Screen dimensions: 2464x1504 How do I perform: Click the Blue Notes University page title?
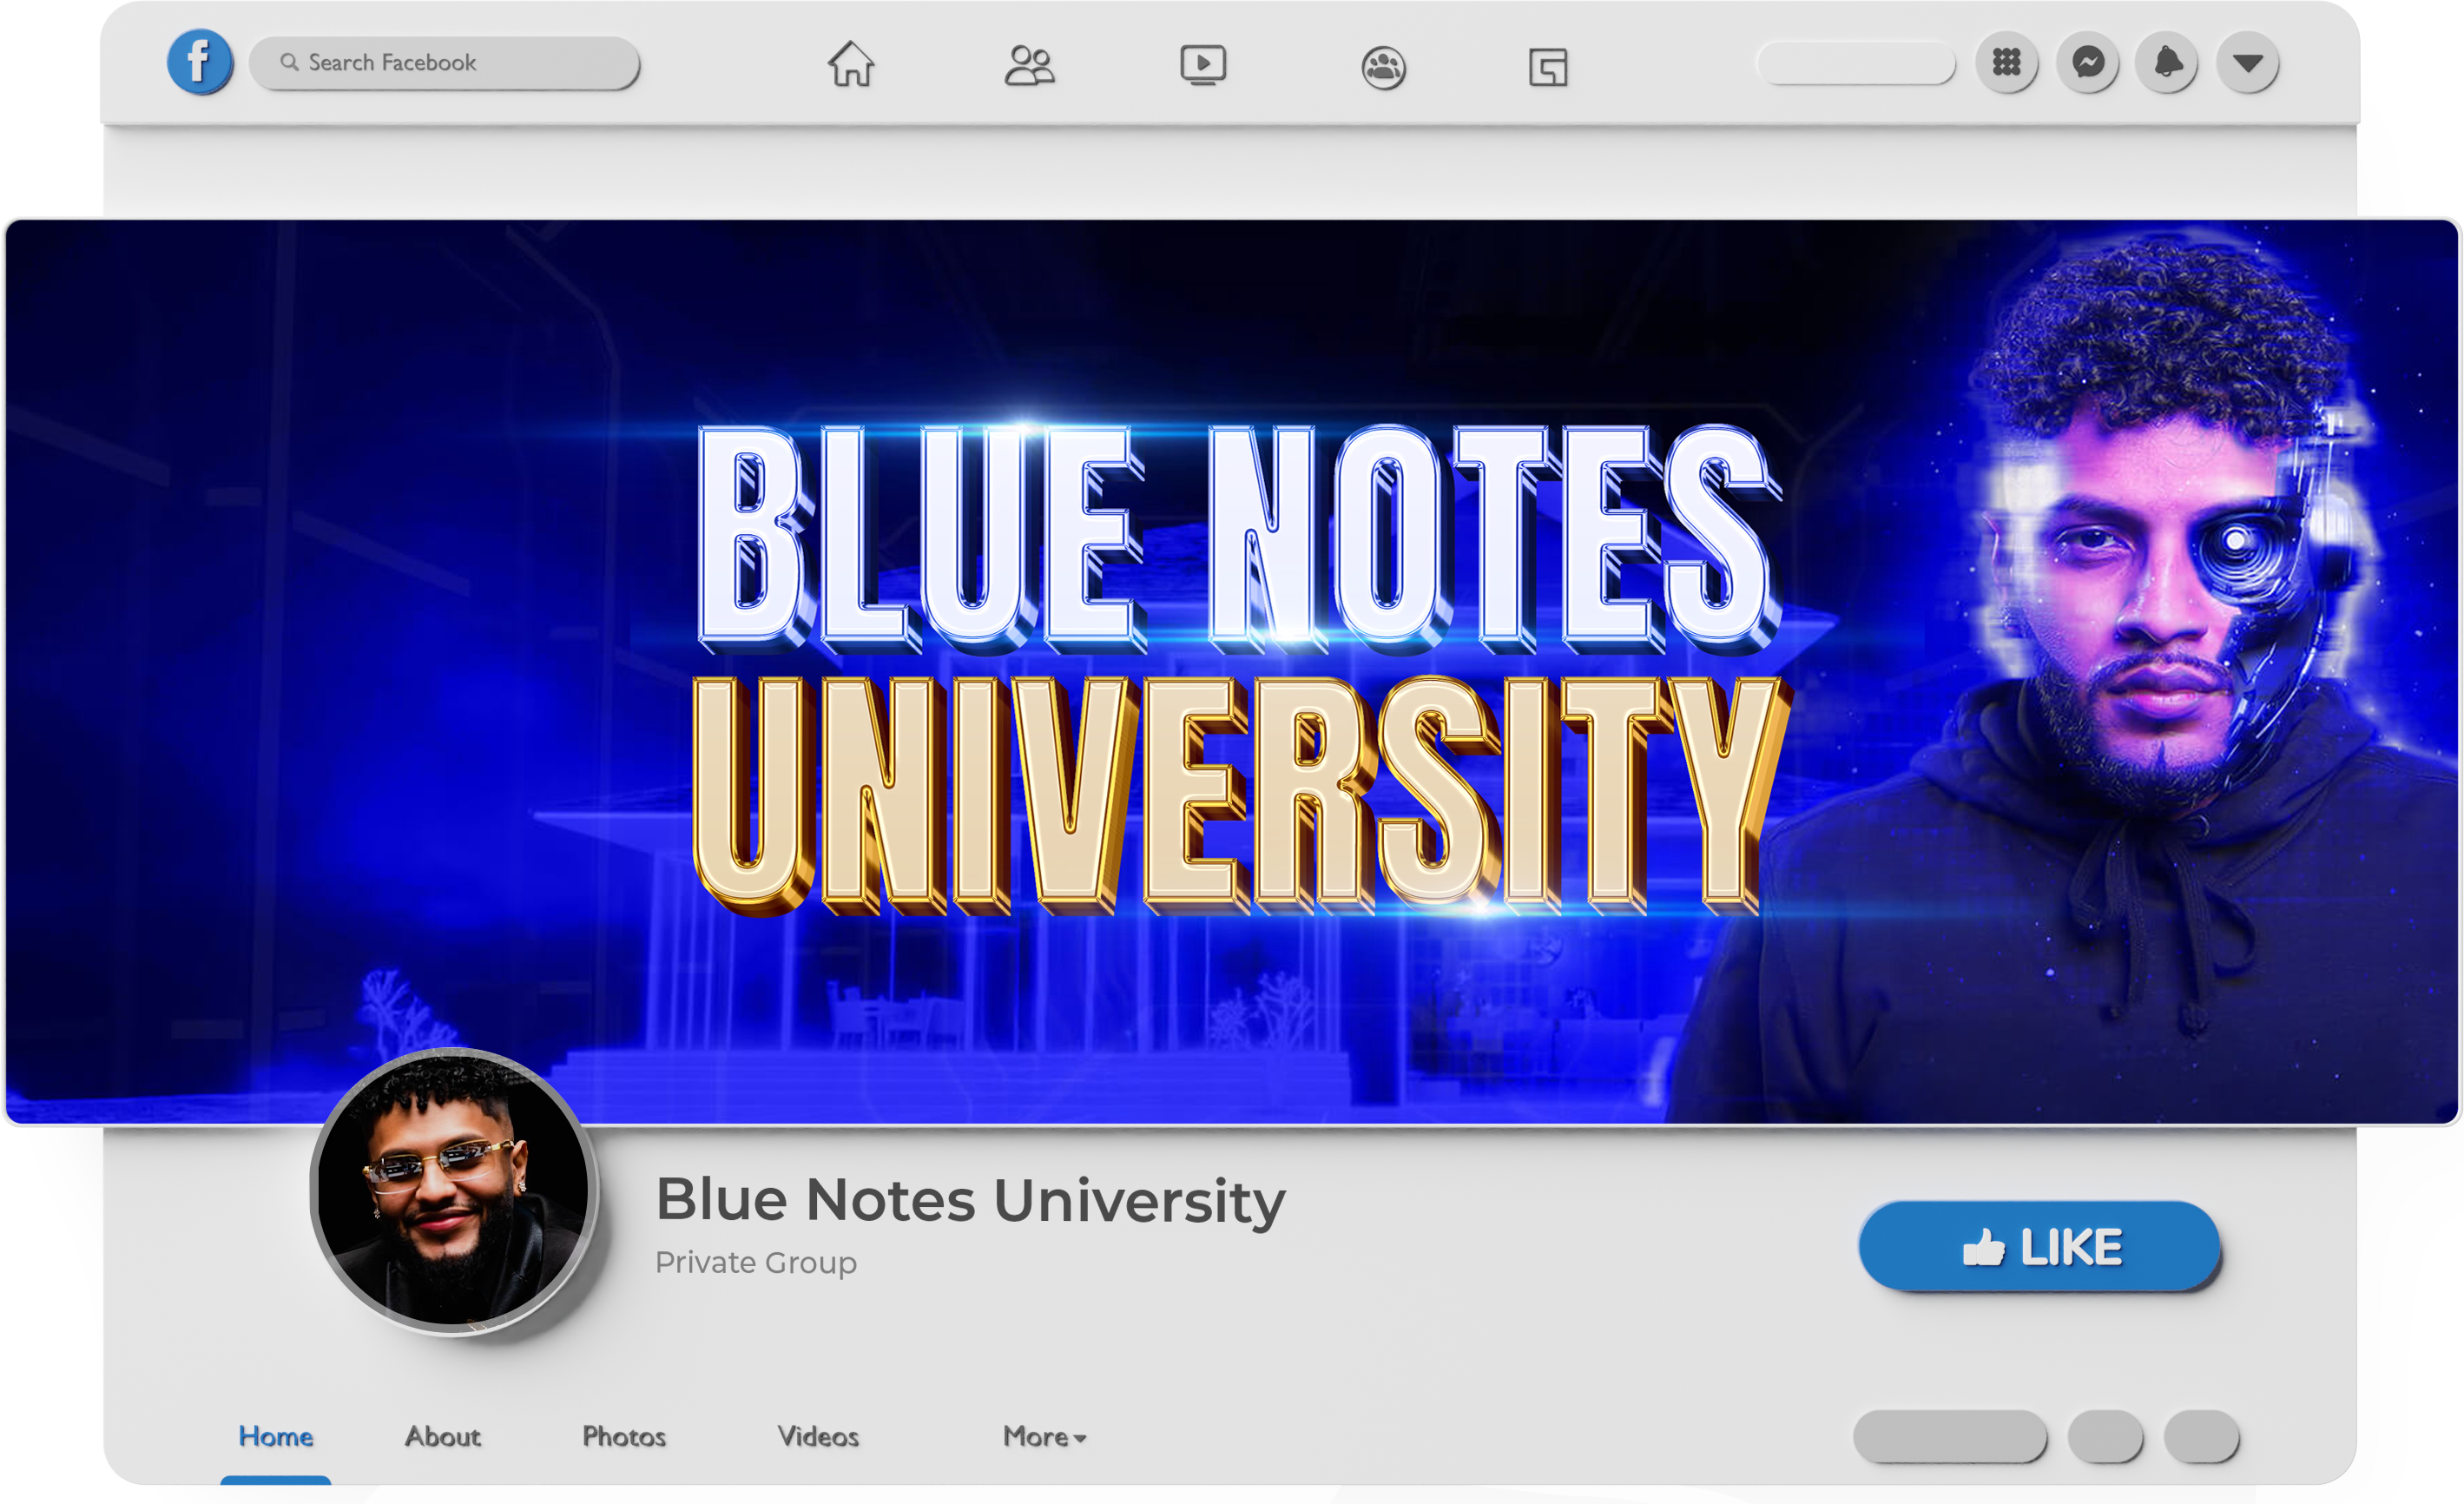point(970,1200)
